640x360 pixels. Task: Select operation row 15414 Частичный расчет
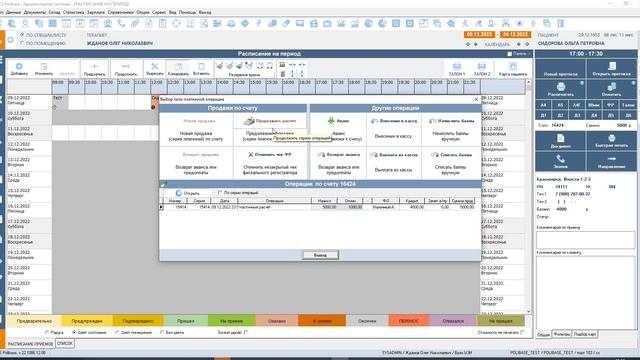tap(318, 207)
